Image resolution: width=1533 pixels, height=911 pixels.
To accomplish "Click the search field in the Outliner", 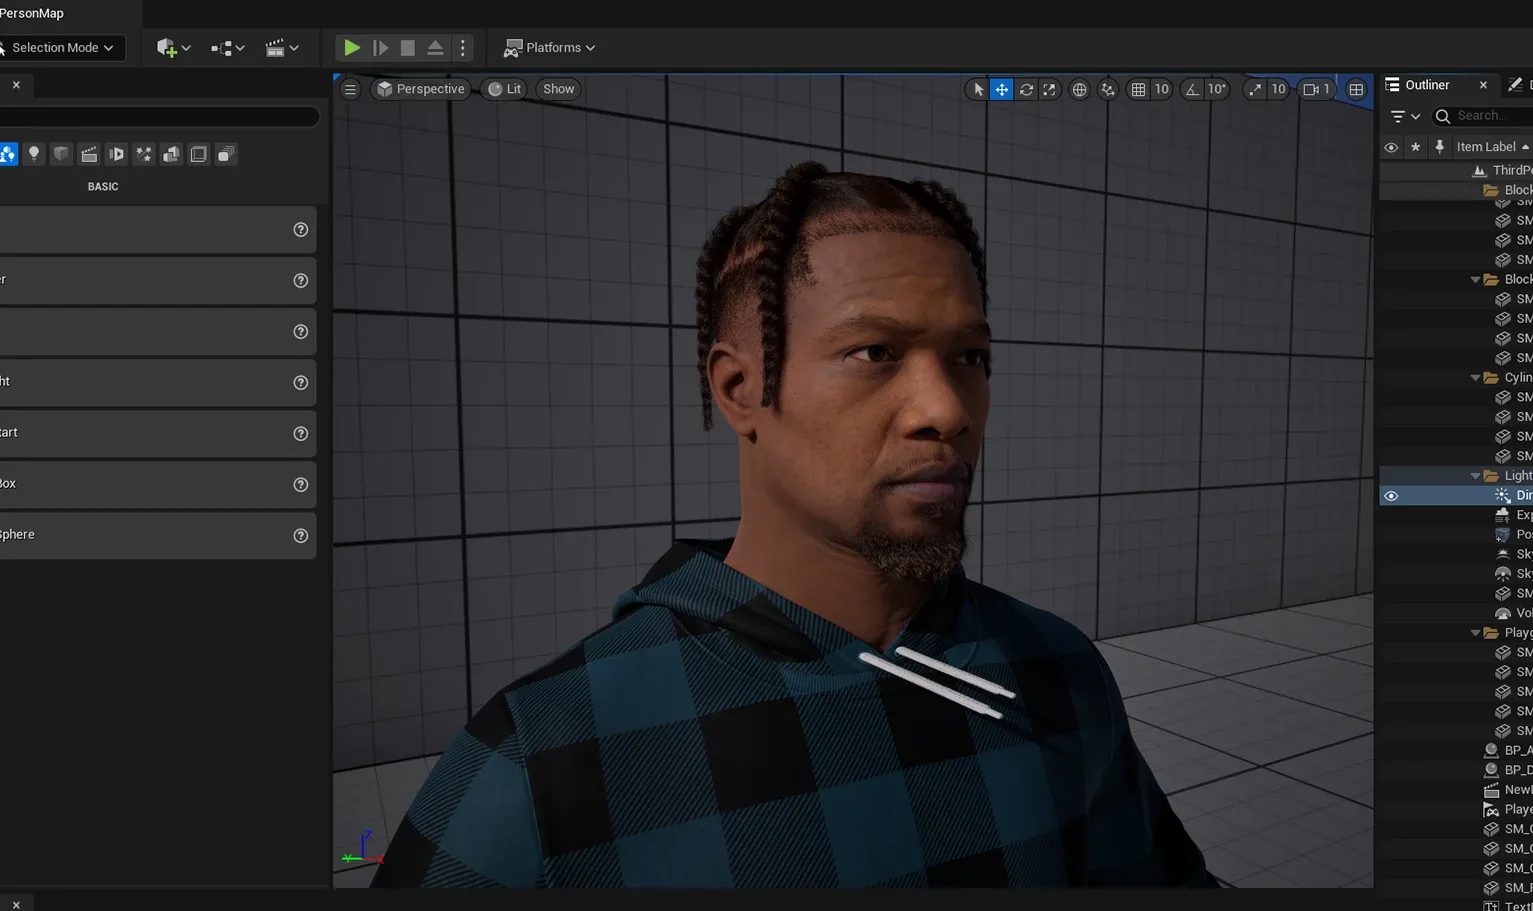I will pyautogui.click(x=1483, y=116).
